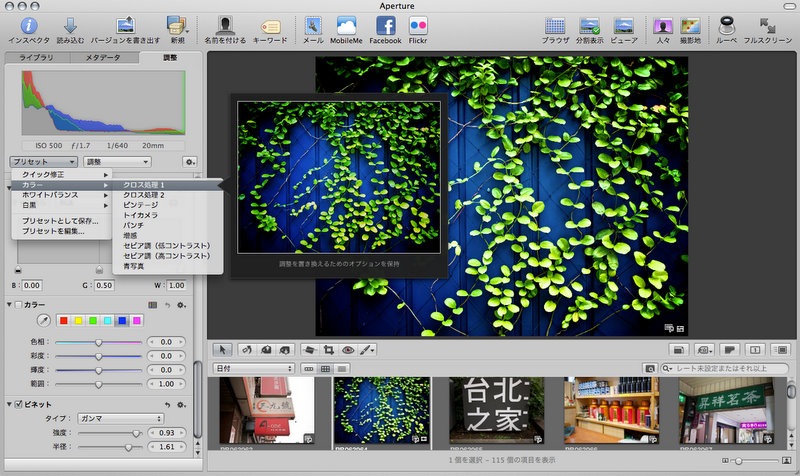The height and width of the screenshot is (476, 800).
Task: Open the ビネット gear menu
Action: click(181, 405)
